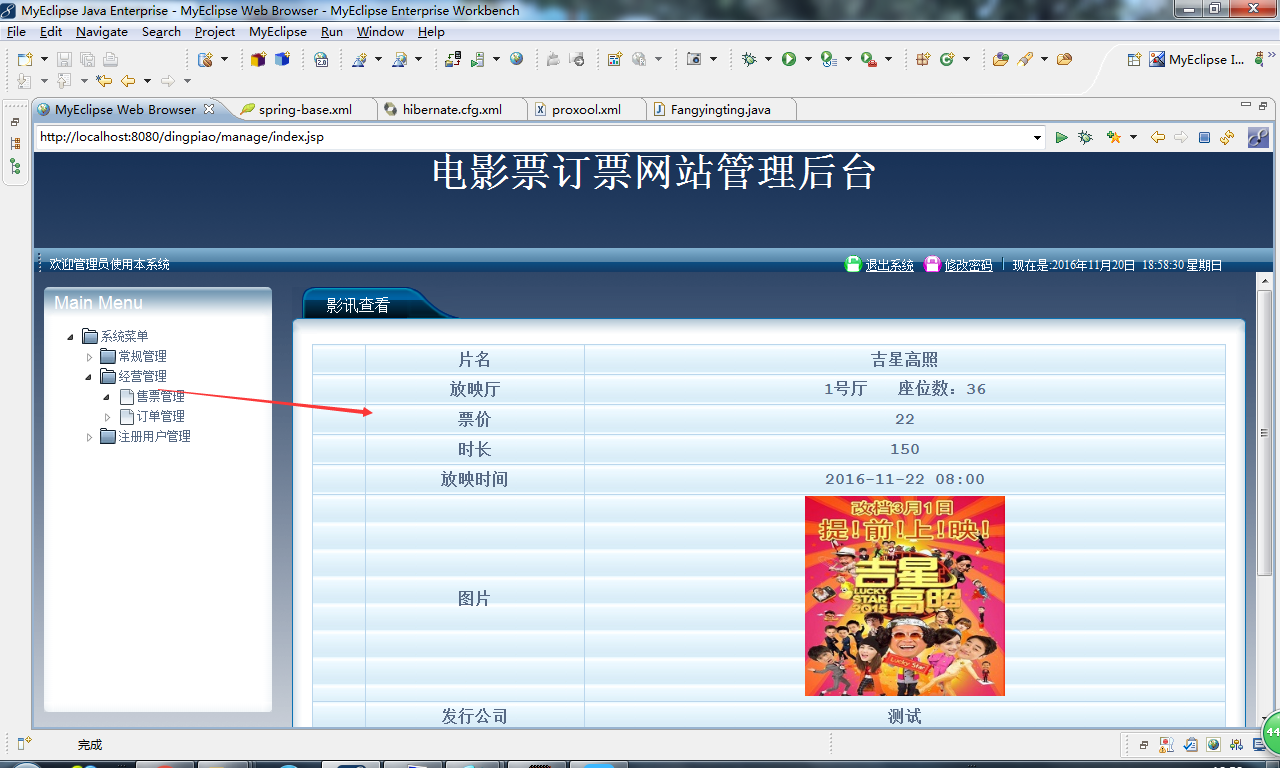Switch to the hibernate.cfg.xml tab
This screenshot has height=768, width=1280.
coord(452,109)
